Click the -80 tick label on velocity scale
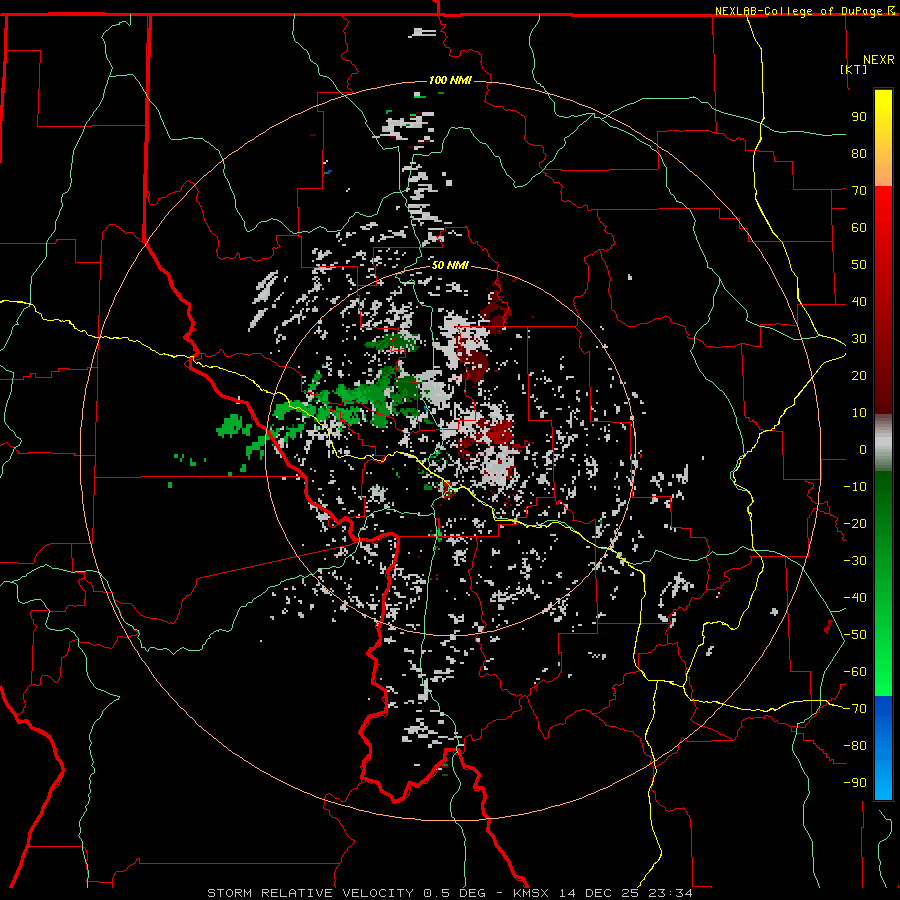 pyautogui.click(x=855, y=746)
